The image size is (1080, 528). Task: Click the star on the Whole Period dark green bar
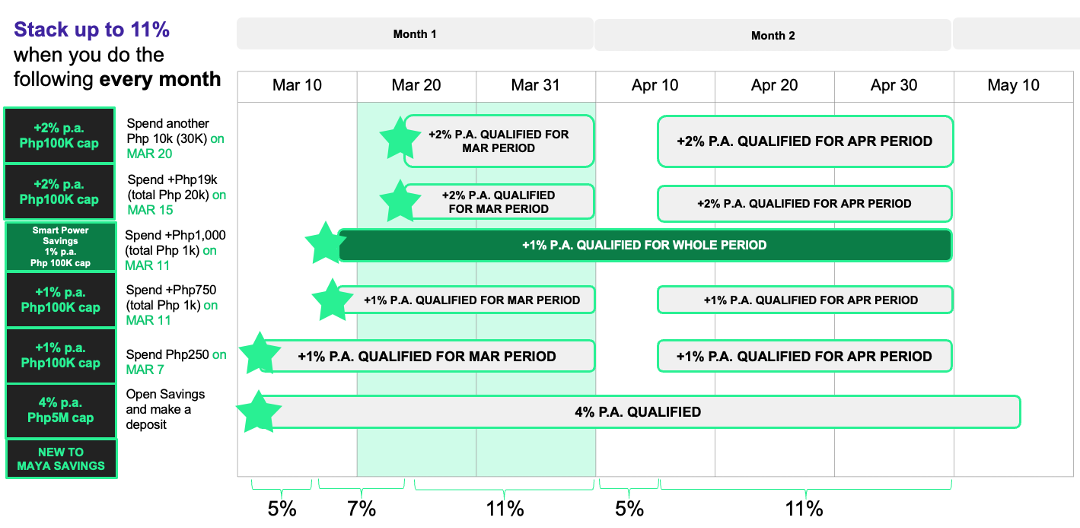point(325,244)
